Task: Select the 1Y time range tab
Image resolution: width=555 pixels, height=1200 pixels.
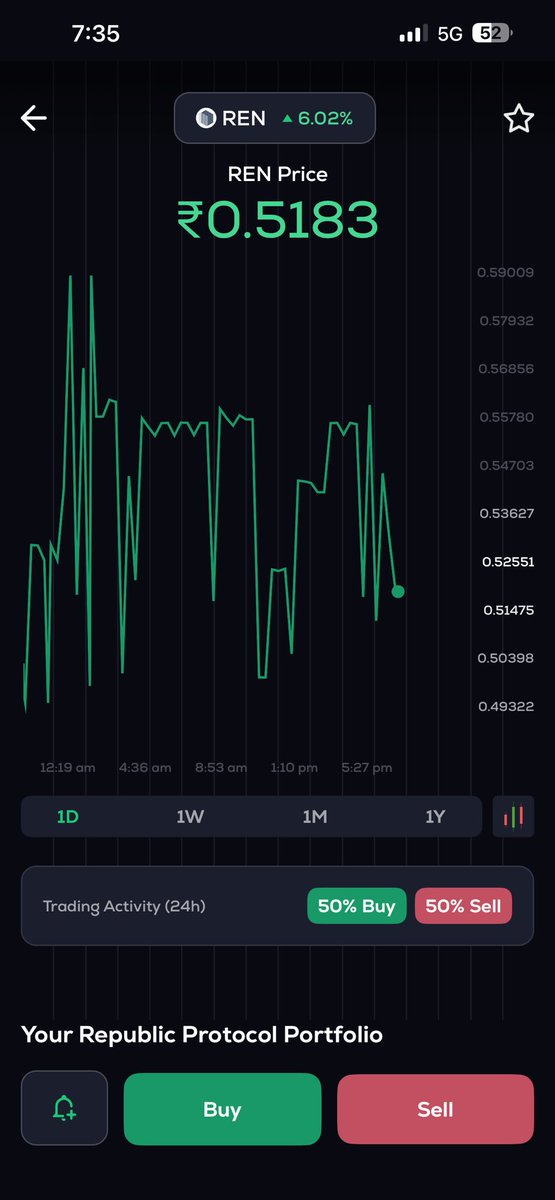Action: pos(435,817)
